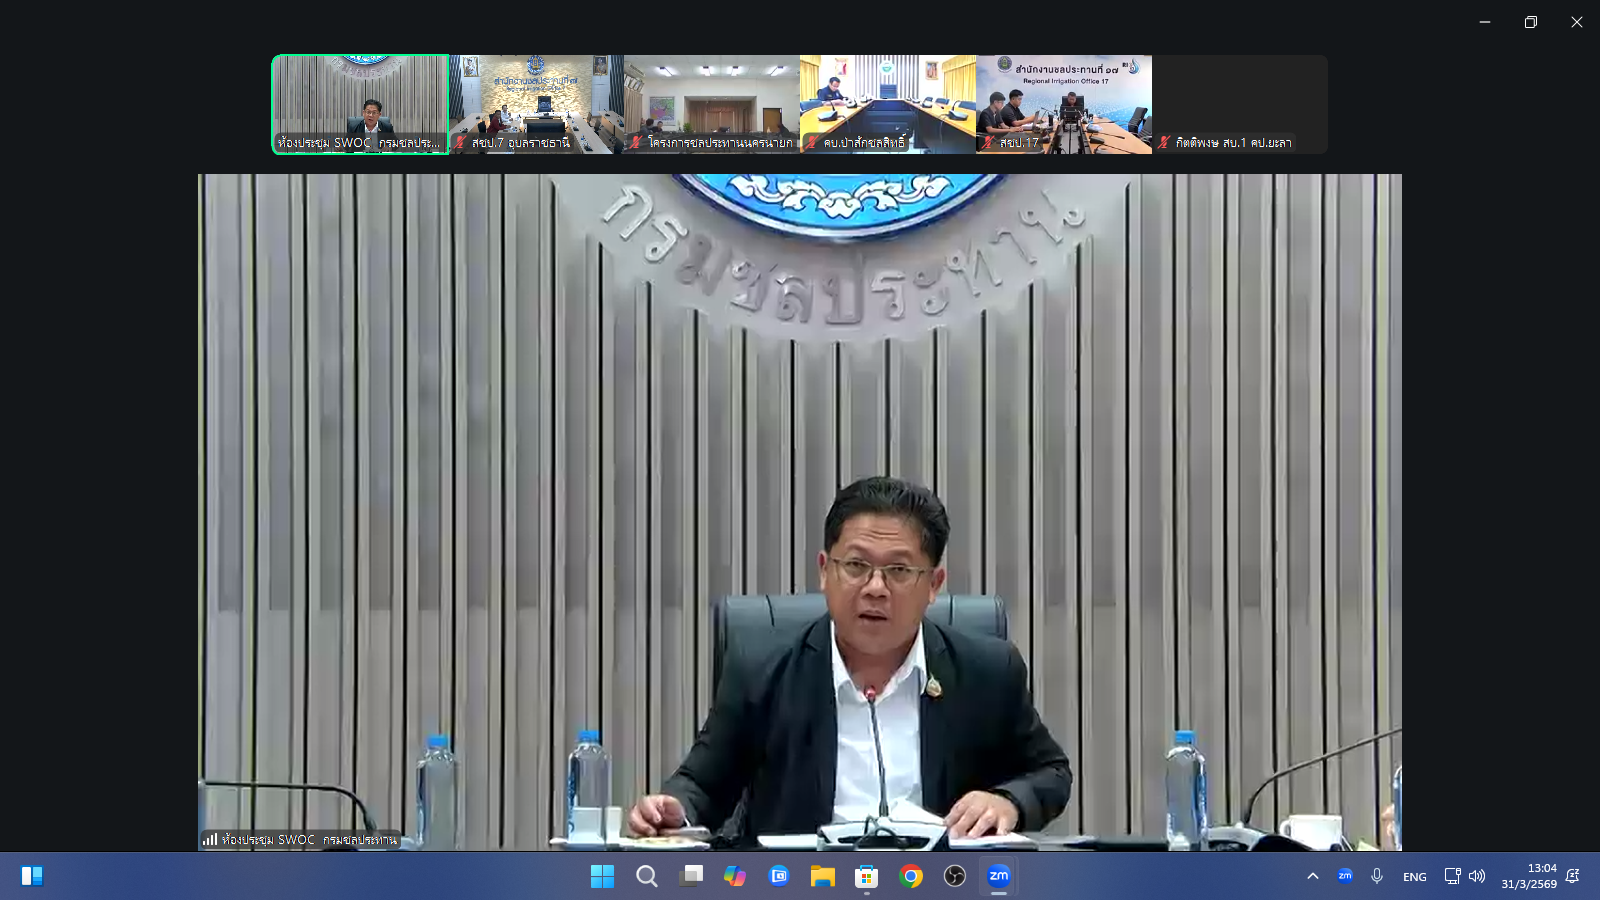Click the Copilot icon in the taskbar
1600x900 pixels.
point(735,876)
